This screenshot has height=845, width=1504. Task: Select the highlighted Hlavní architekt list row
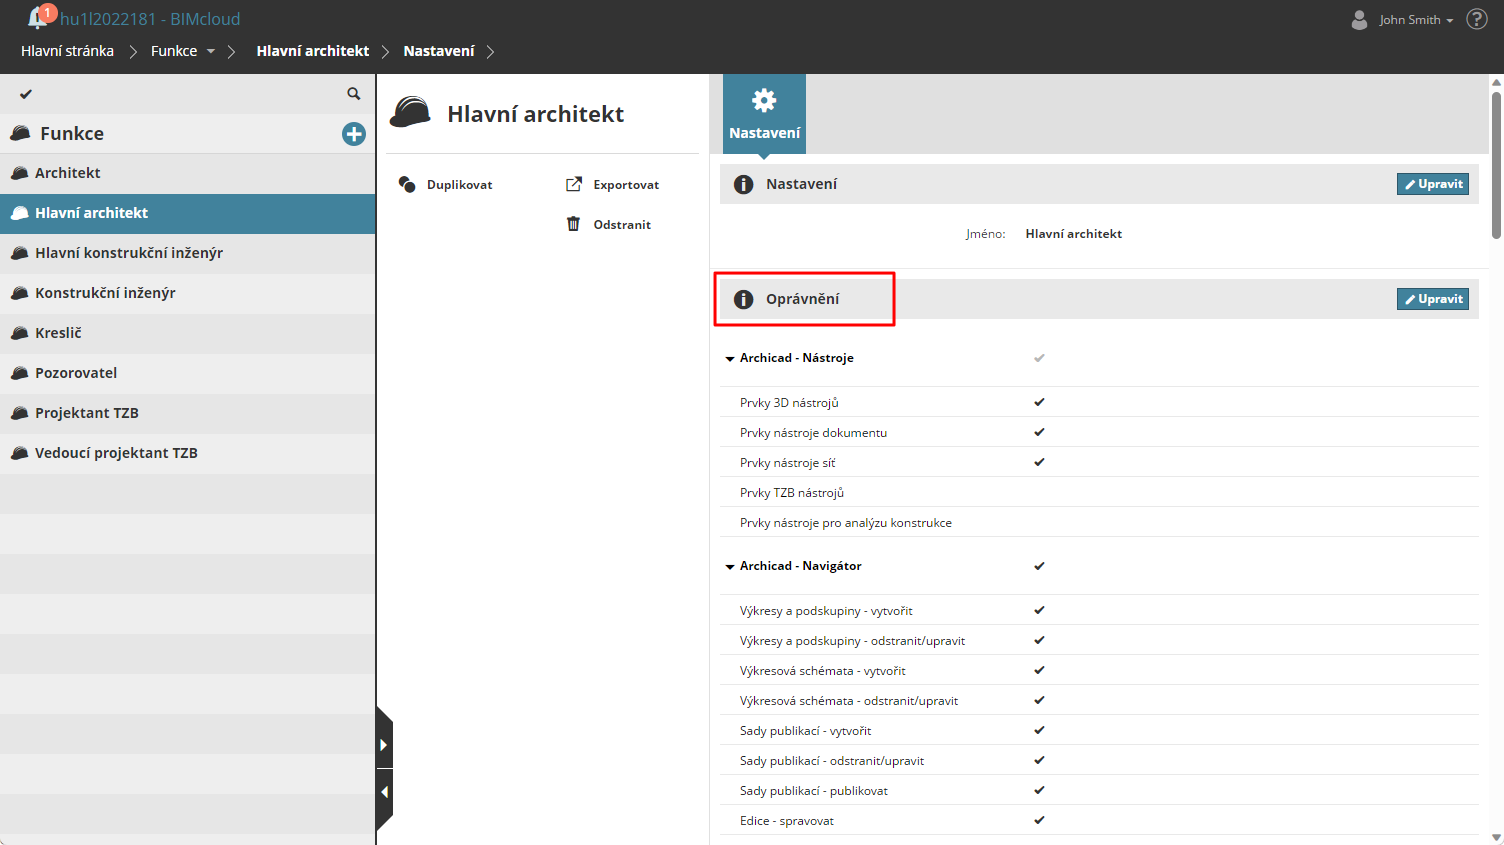(188, 213)
